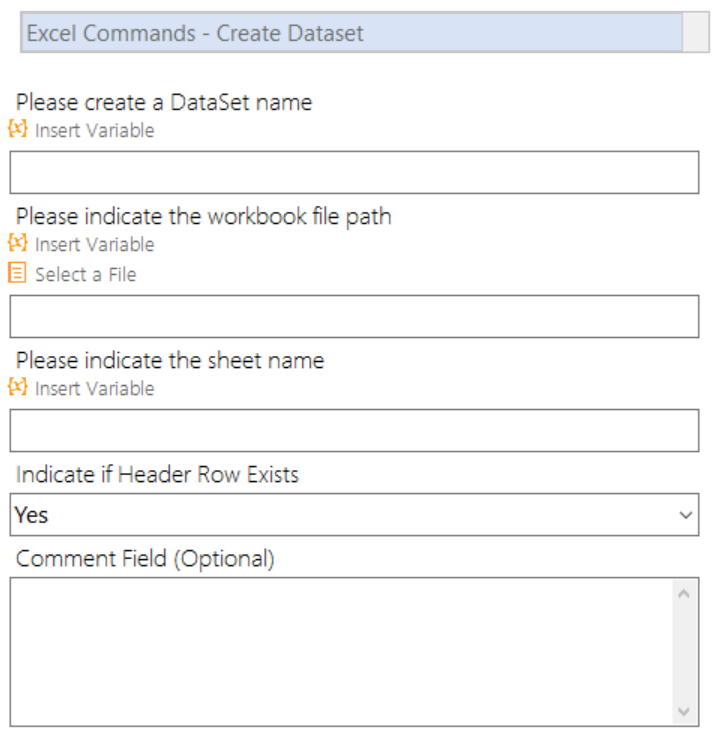
Task: Focus the DataSet name input field
Action: tap(354, 172)
